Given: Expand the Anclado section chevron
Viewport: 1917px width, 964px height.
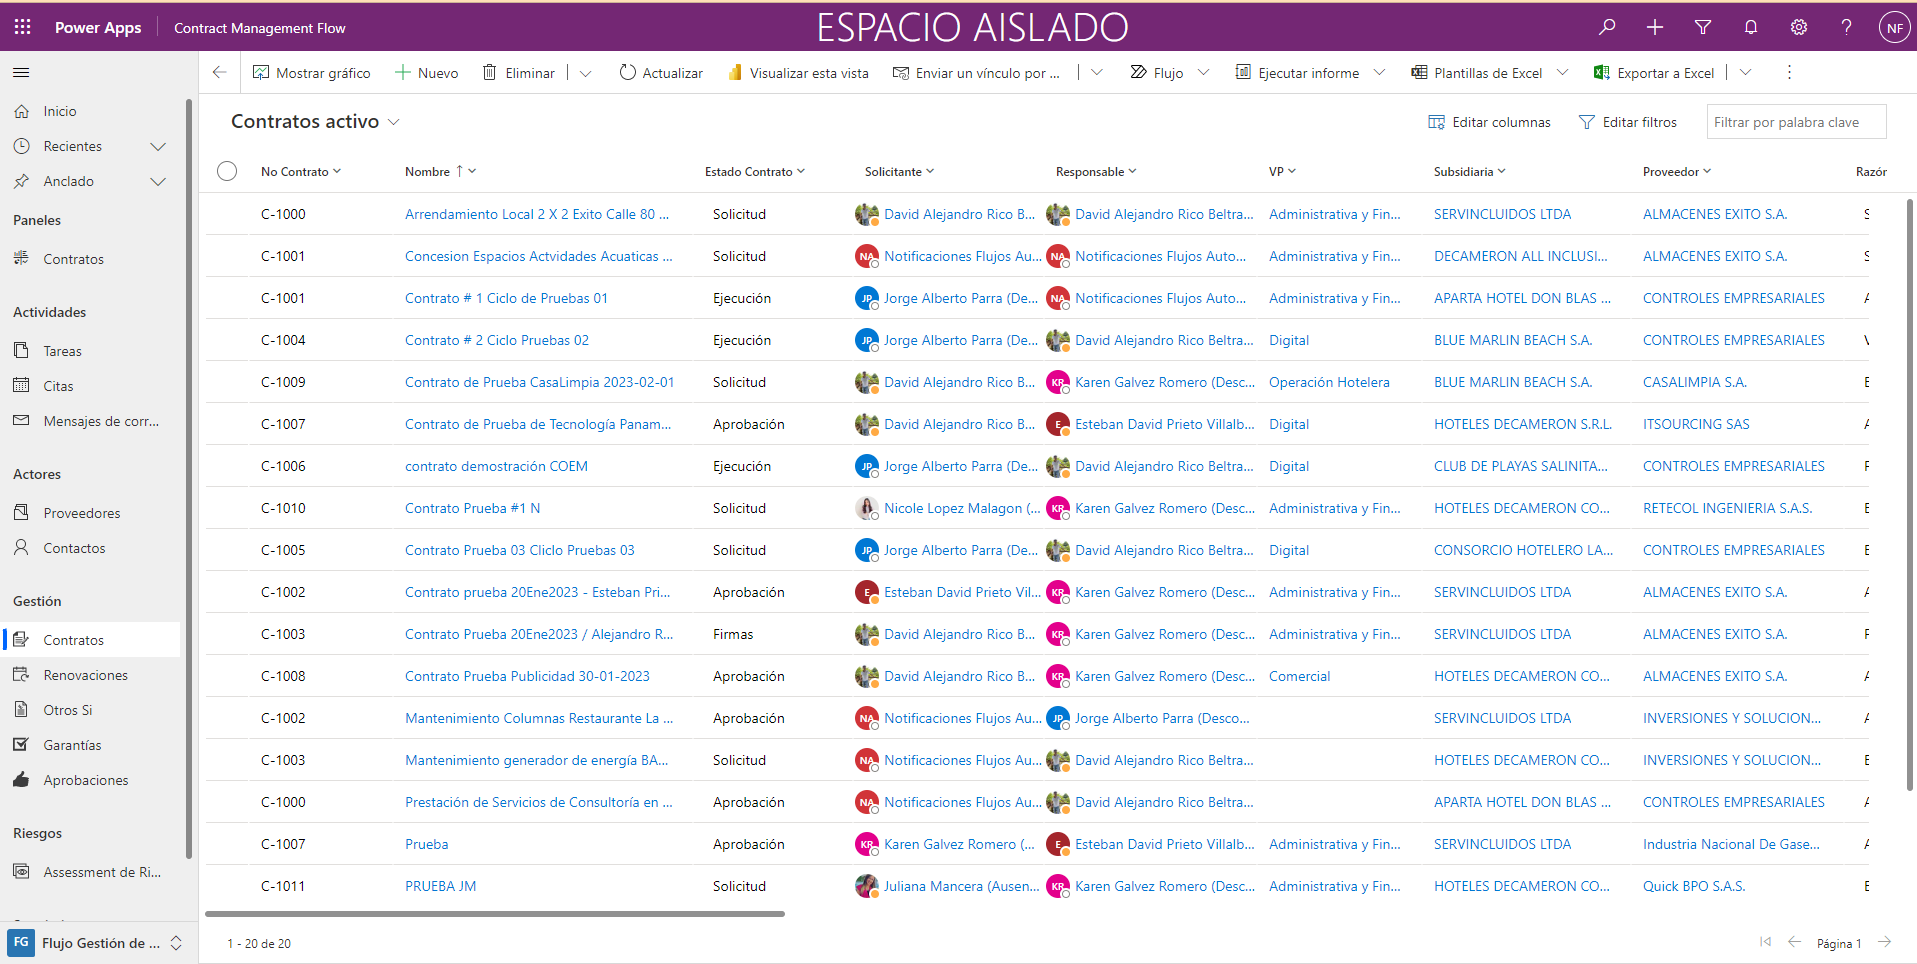Looking at the screenshot, I should [158, 181].
